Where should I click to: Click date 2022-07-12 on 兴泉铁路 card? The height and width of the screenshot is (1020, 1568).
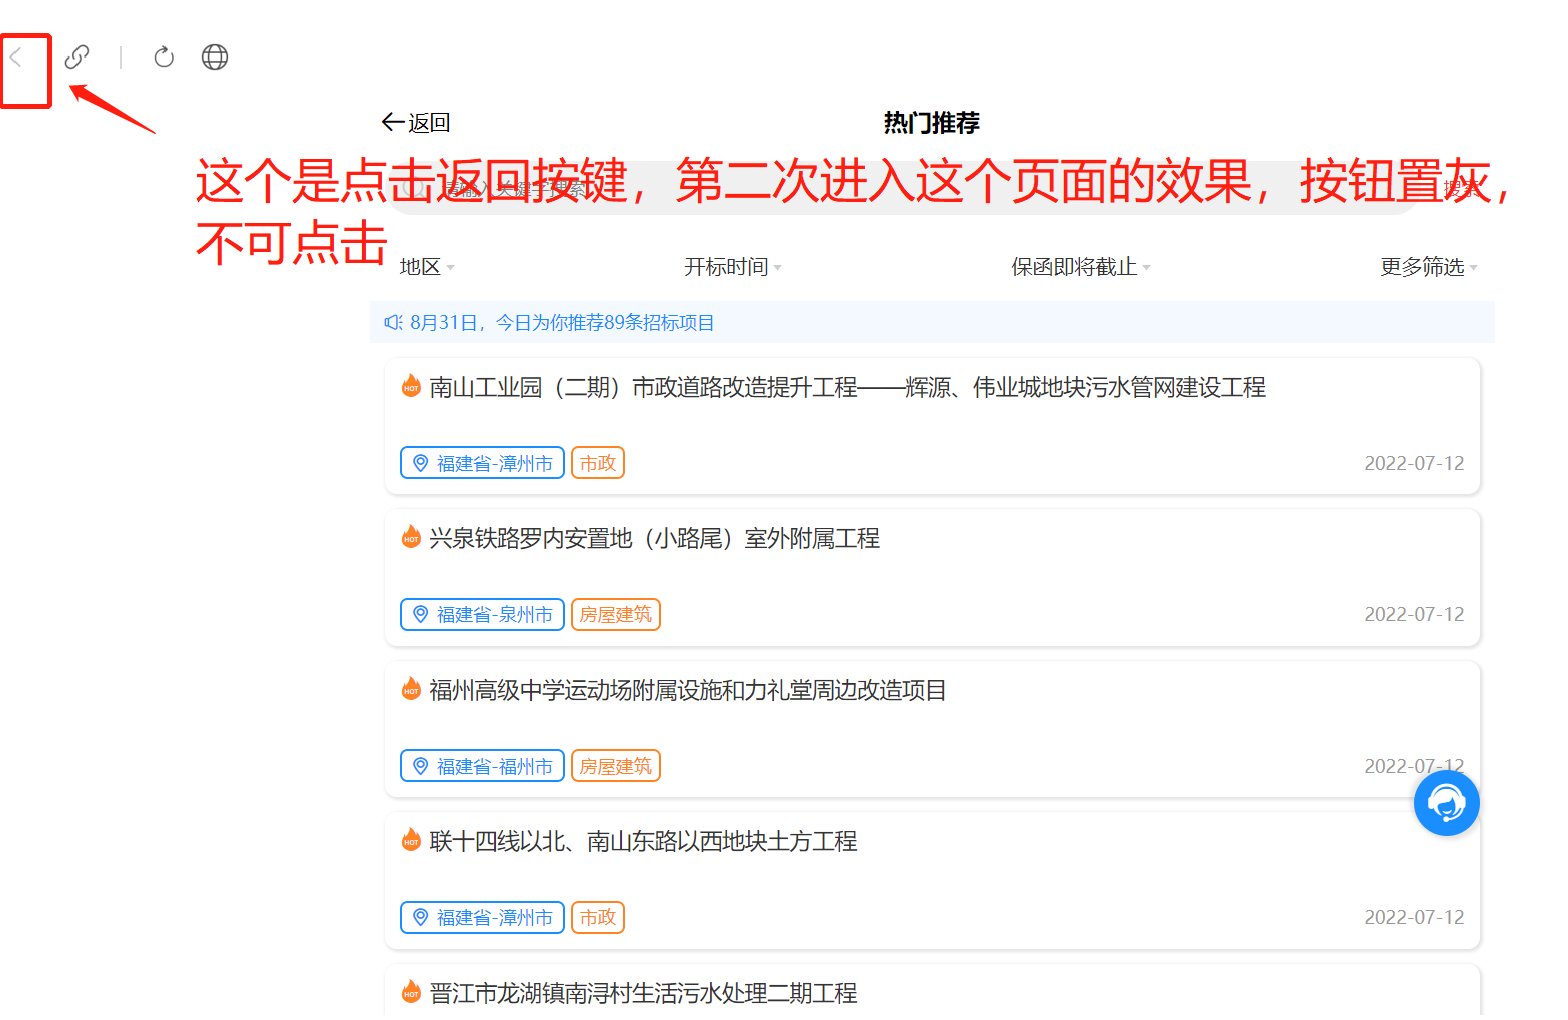click(1414, 614)
